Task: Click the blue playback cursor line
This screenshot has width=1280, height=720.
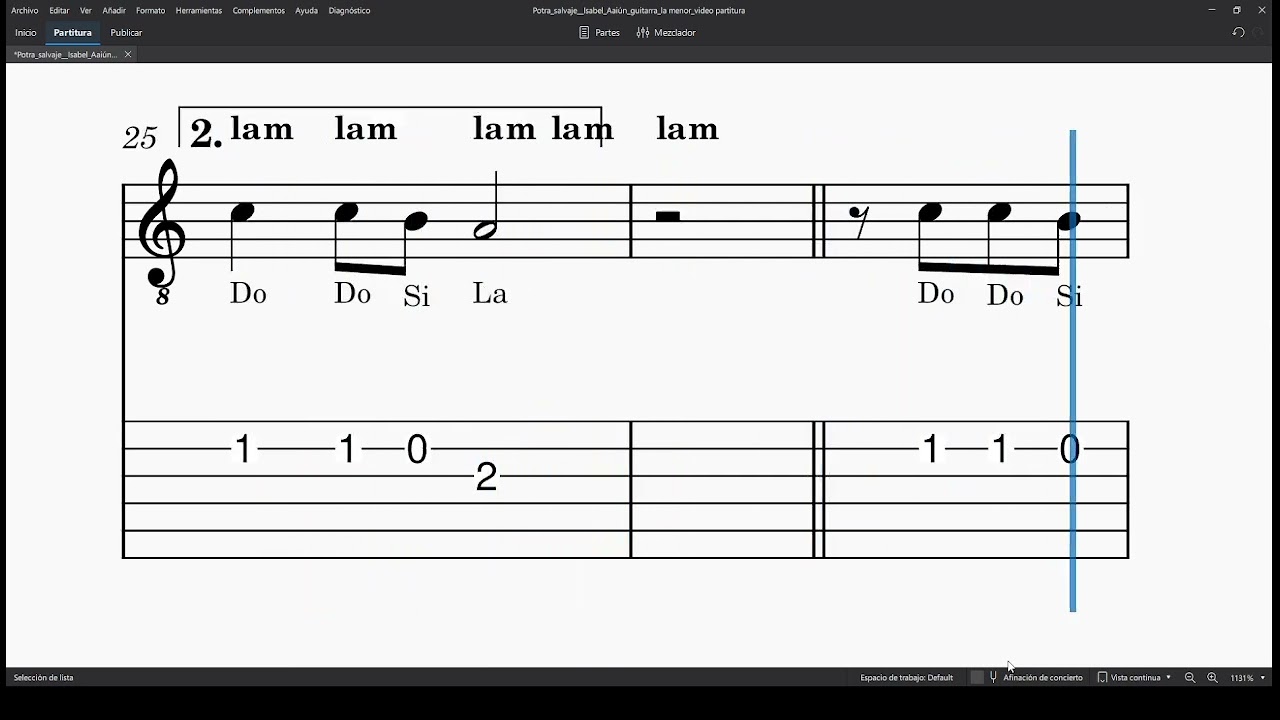Action: point(1073,370)
